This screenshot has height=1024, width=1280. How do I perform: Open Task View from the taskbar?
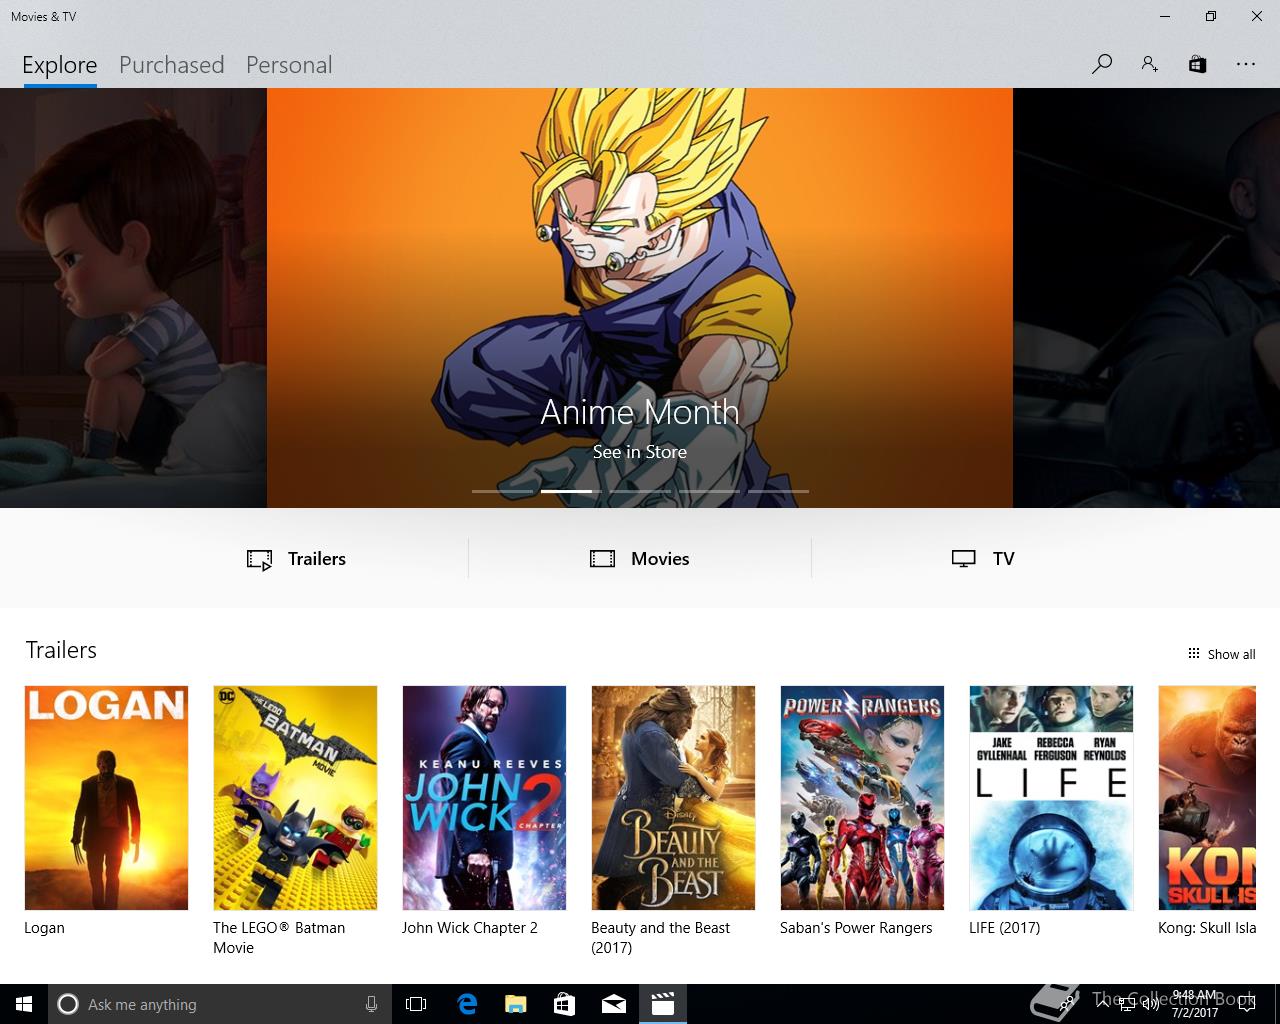click(x=416, y=1004)
